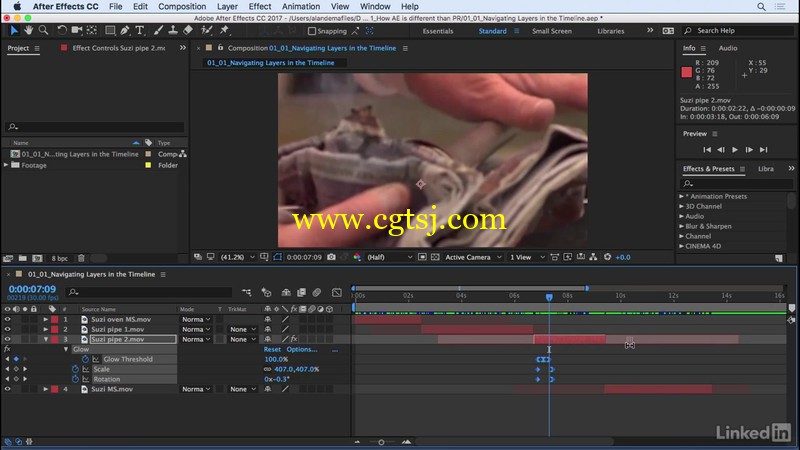Open the Graph Editor icon in timeline
Viewport: 800px width, 450px height.
[337, 292]
